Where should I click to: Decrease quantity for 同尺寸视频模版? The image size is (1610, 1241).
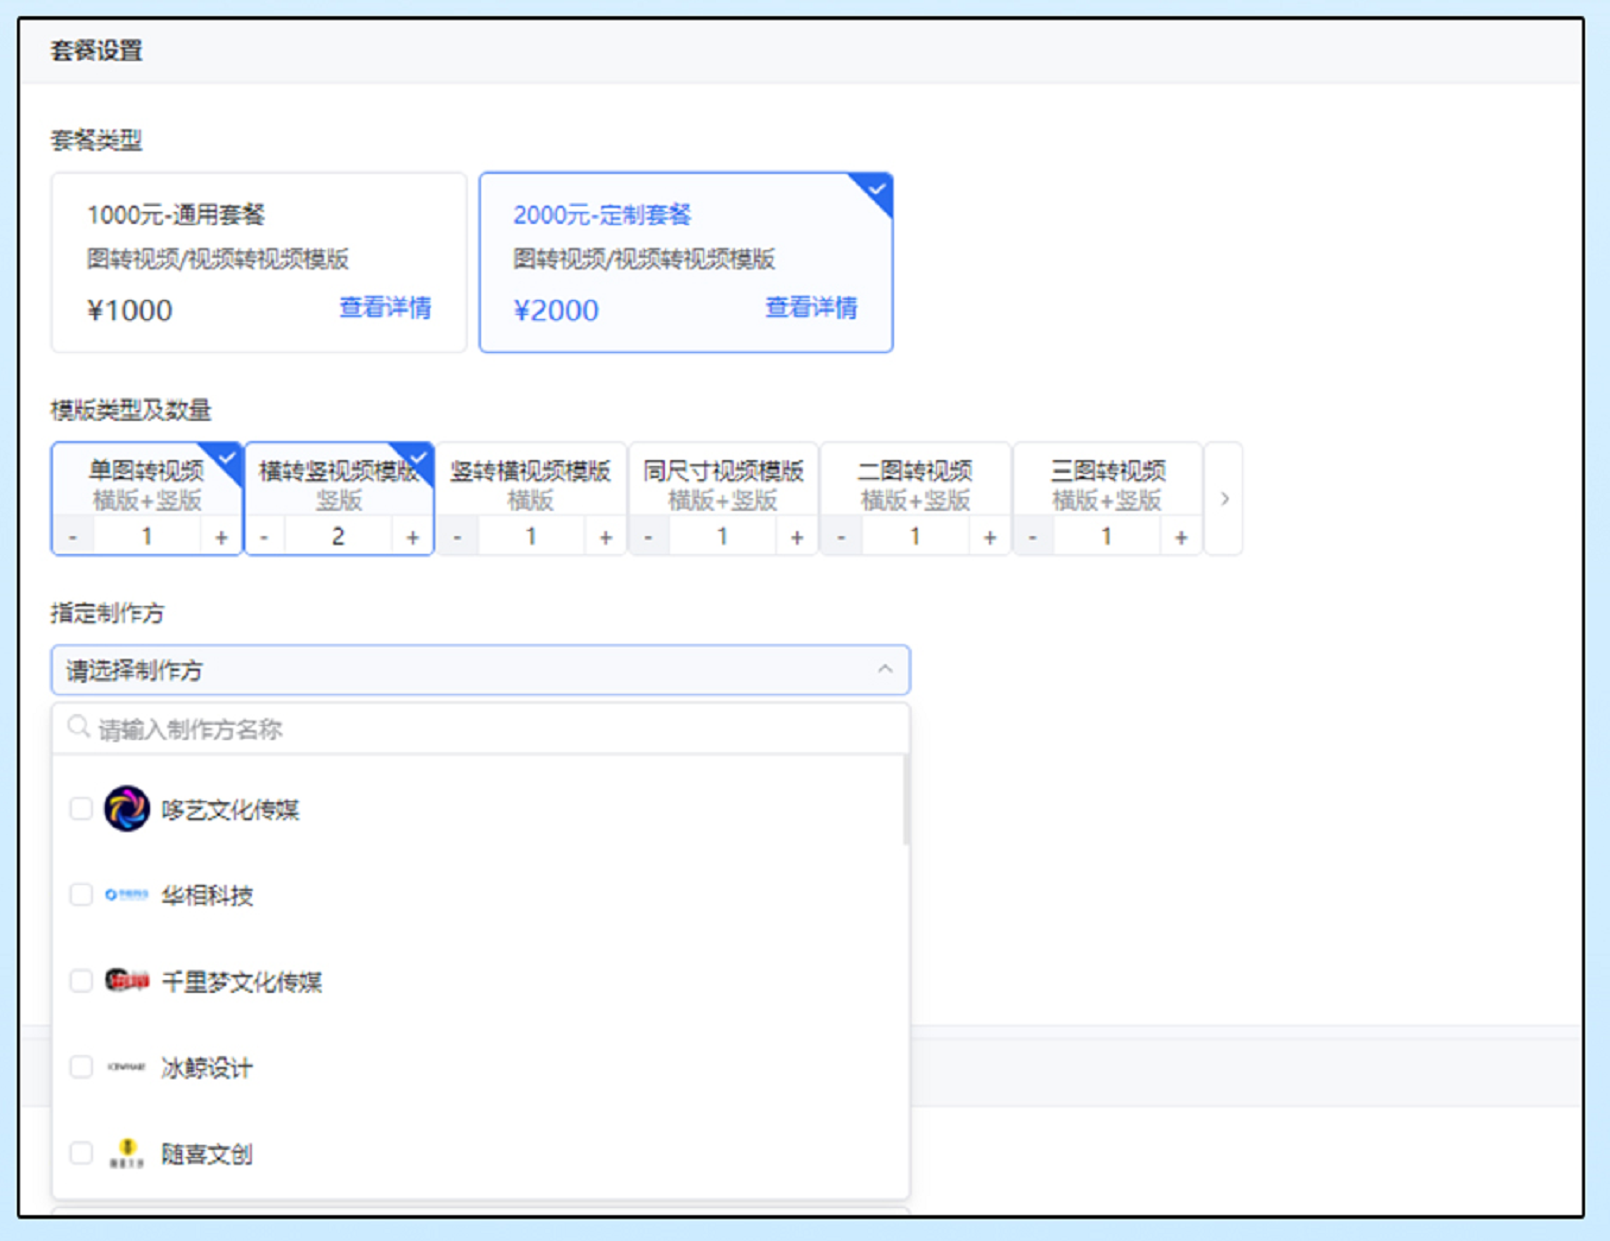(x=649, y=537)
